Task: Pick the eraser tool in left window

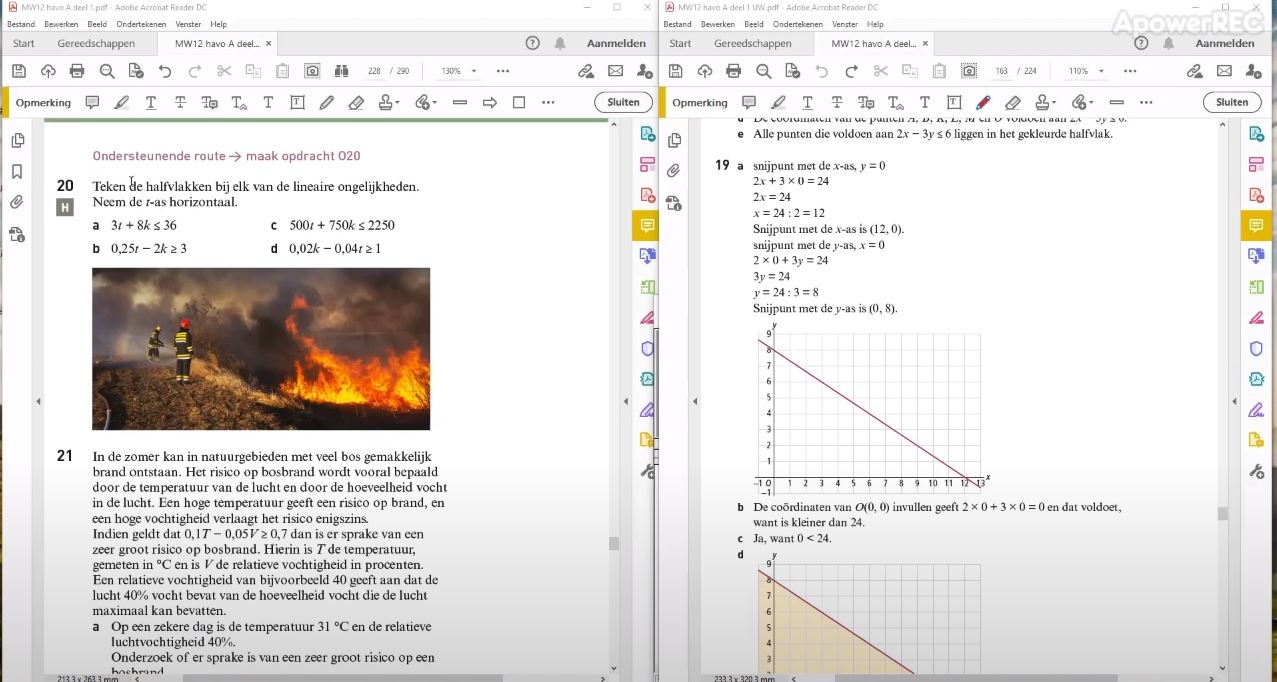Action: click(356, 102)
